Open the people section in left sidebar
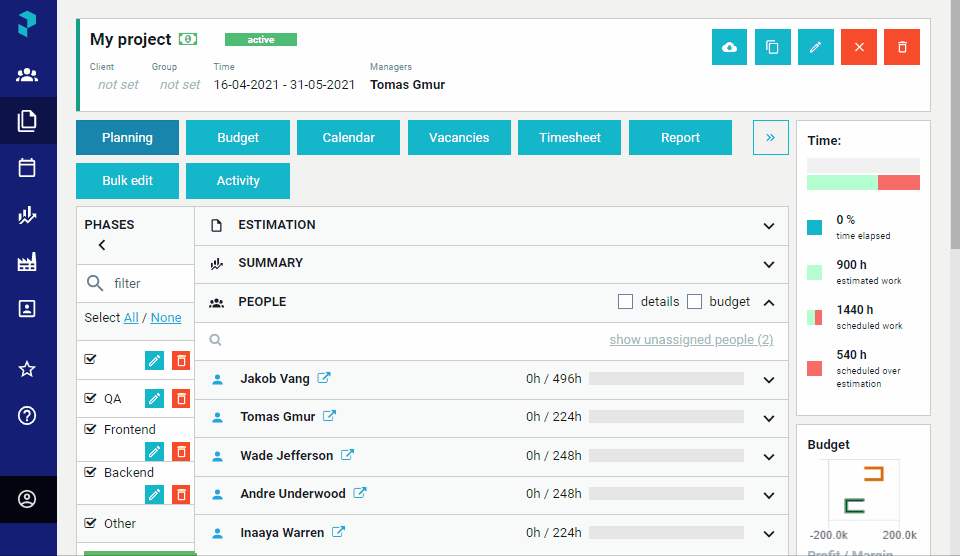 click(x=27, y=75)
